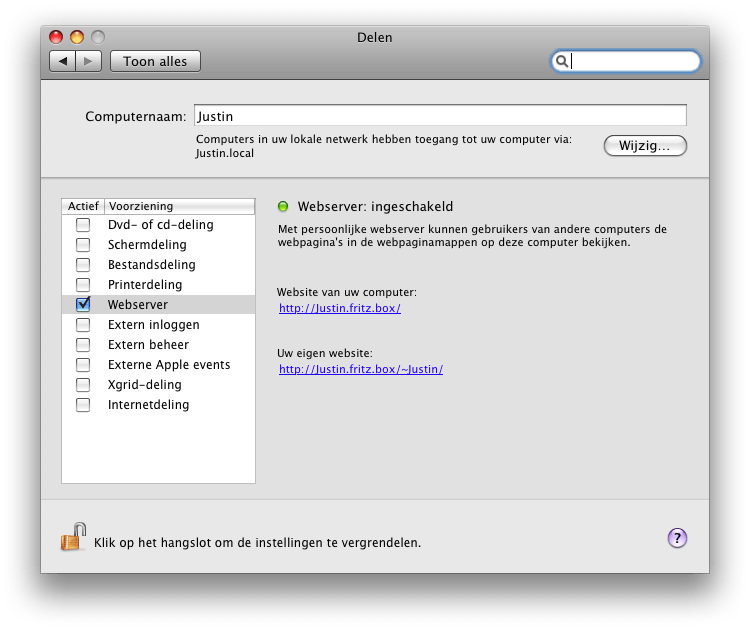The height and width of the screenshot is (629, 750).
Task: Select Xgrid-deling in the list
Action: pos(144,385)
